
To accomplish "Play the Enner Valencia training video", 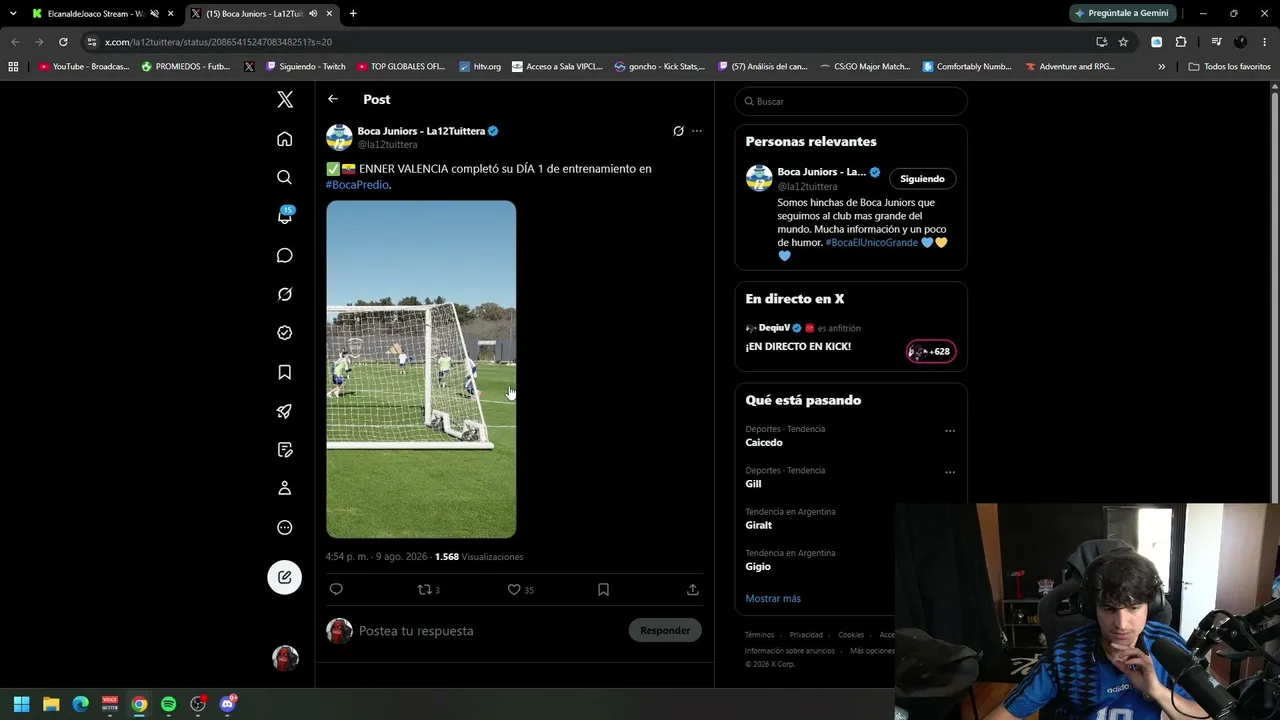I will (421, 370).
